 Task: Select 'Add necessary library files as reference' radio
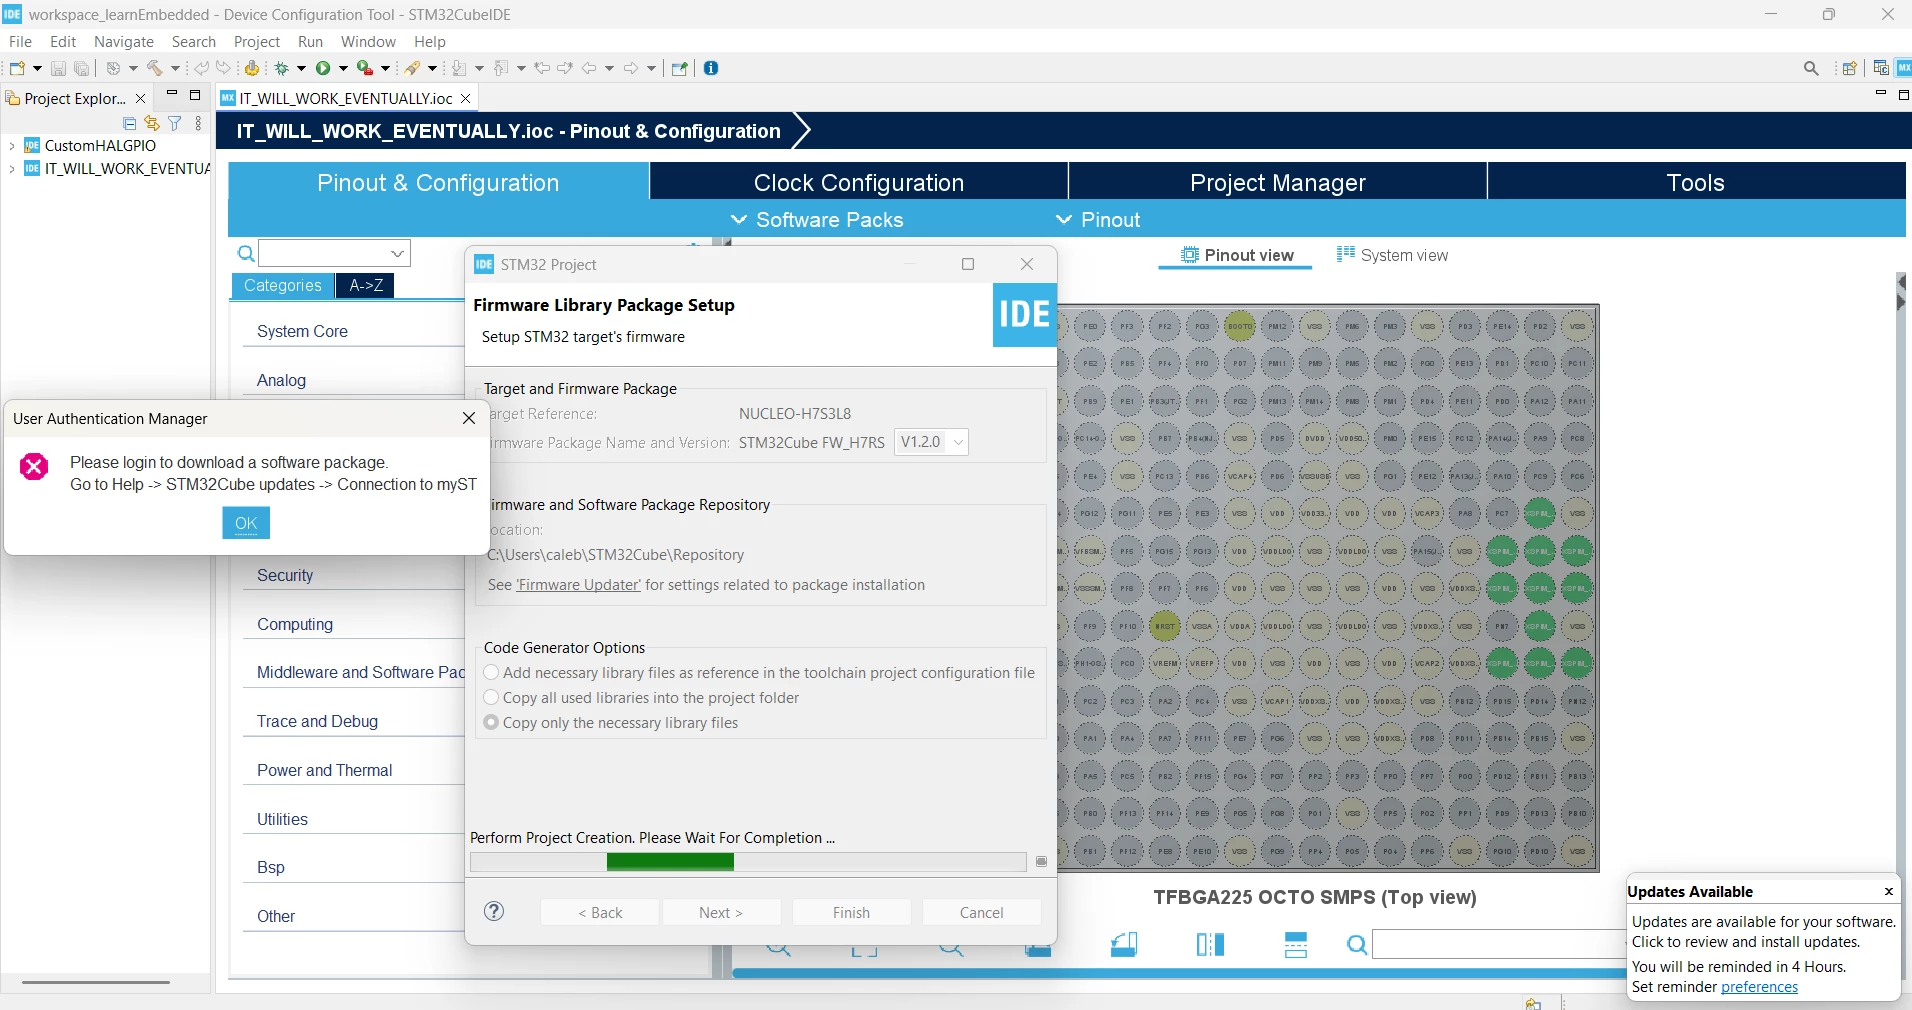pos(491,672)
